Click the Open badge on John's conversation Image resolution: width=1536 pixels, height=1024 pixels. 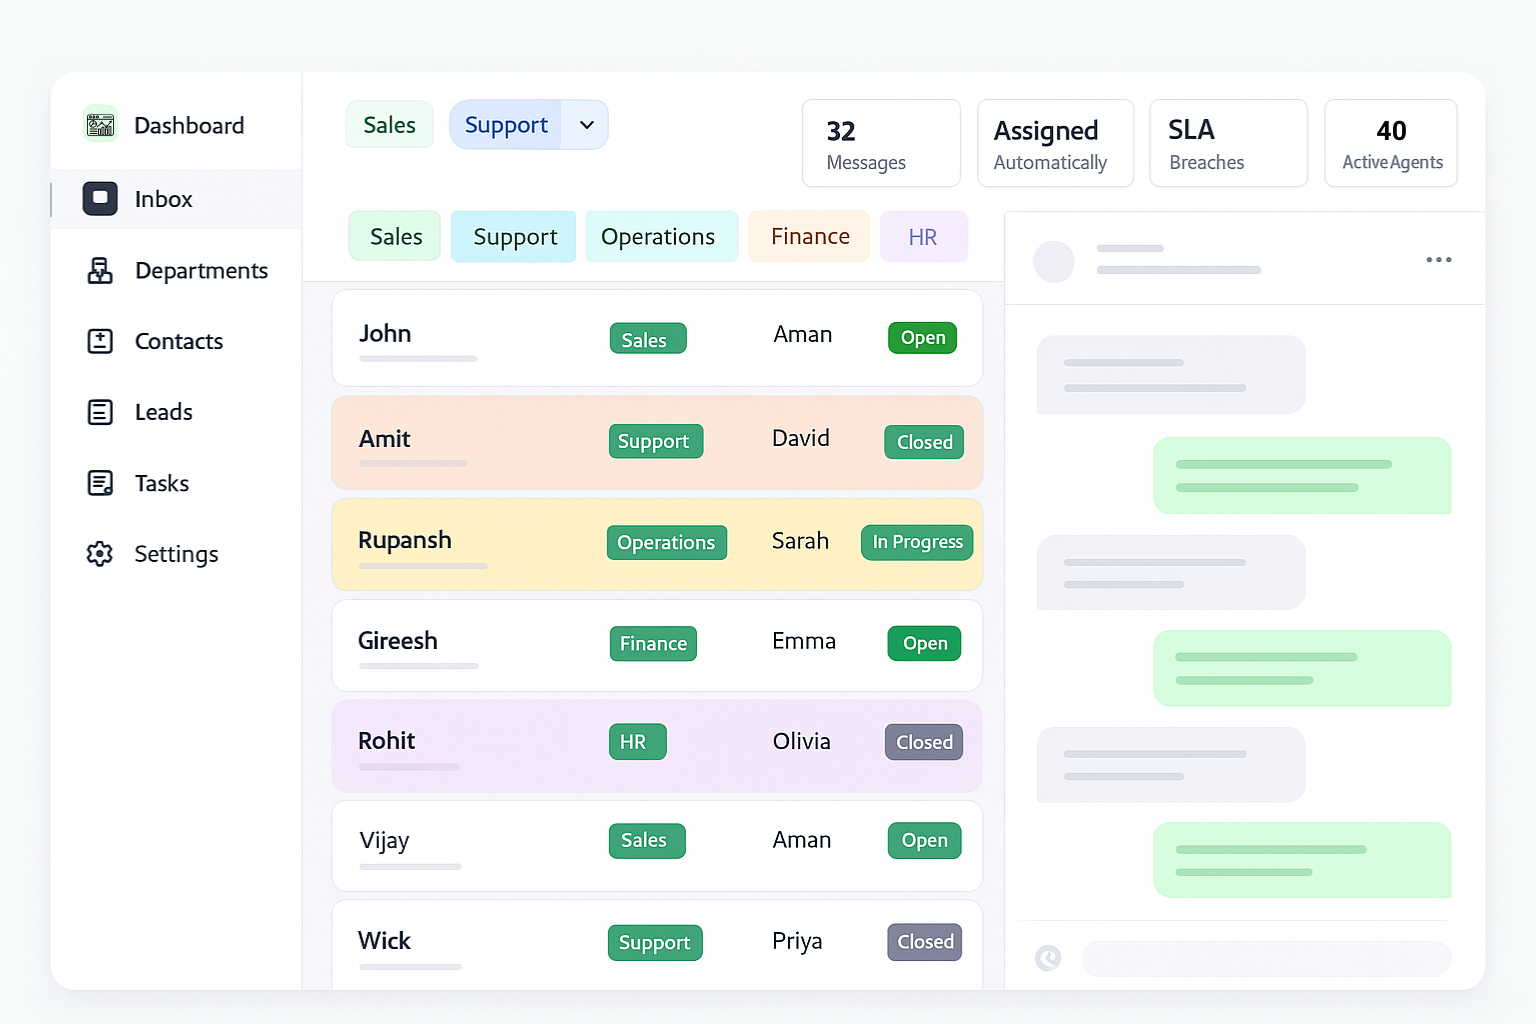(921, 338)
